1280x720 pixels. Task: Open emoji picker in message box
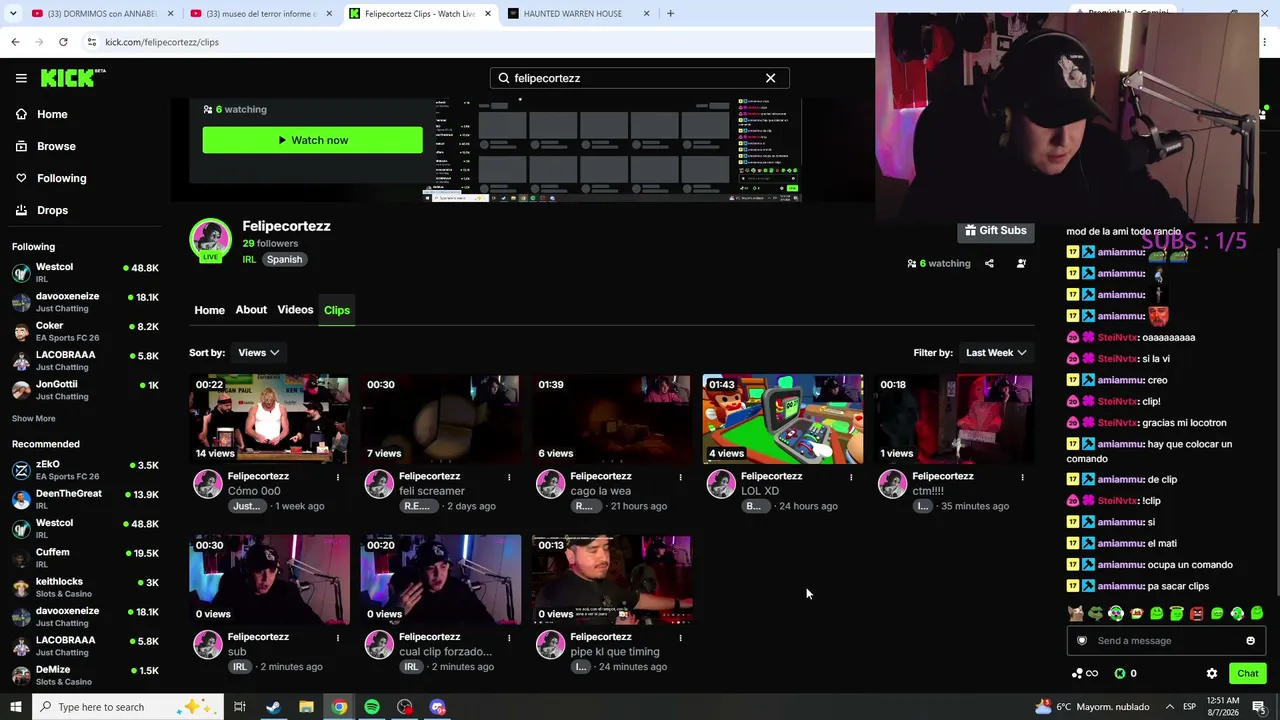(1250, 641)
